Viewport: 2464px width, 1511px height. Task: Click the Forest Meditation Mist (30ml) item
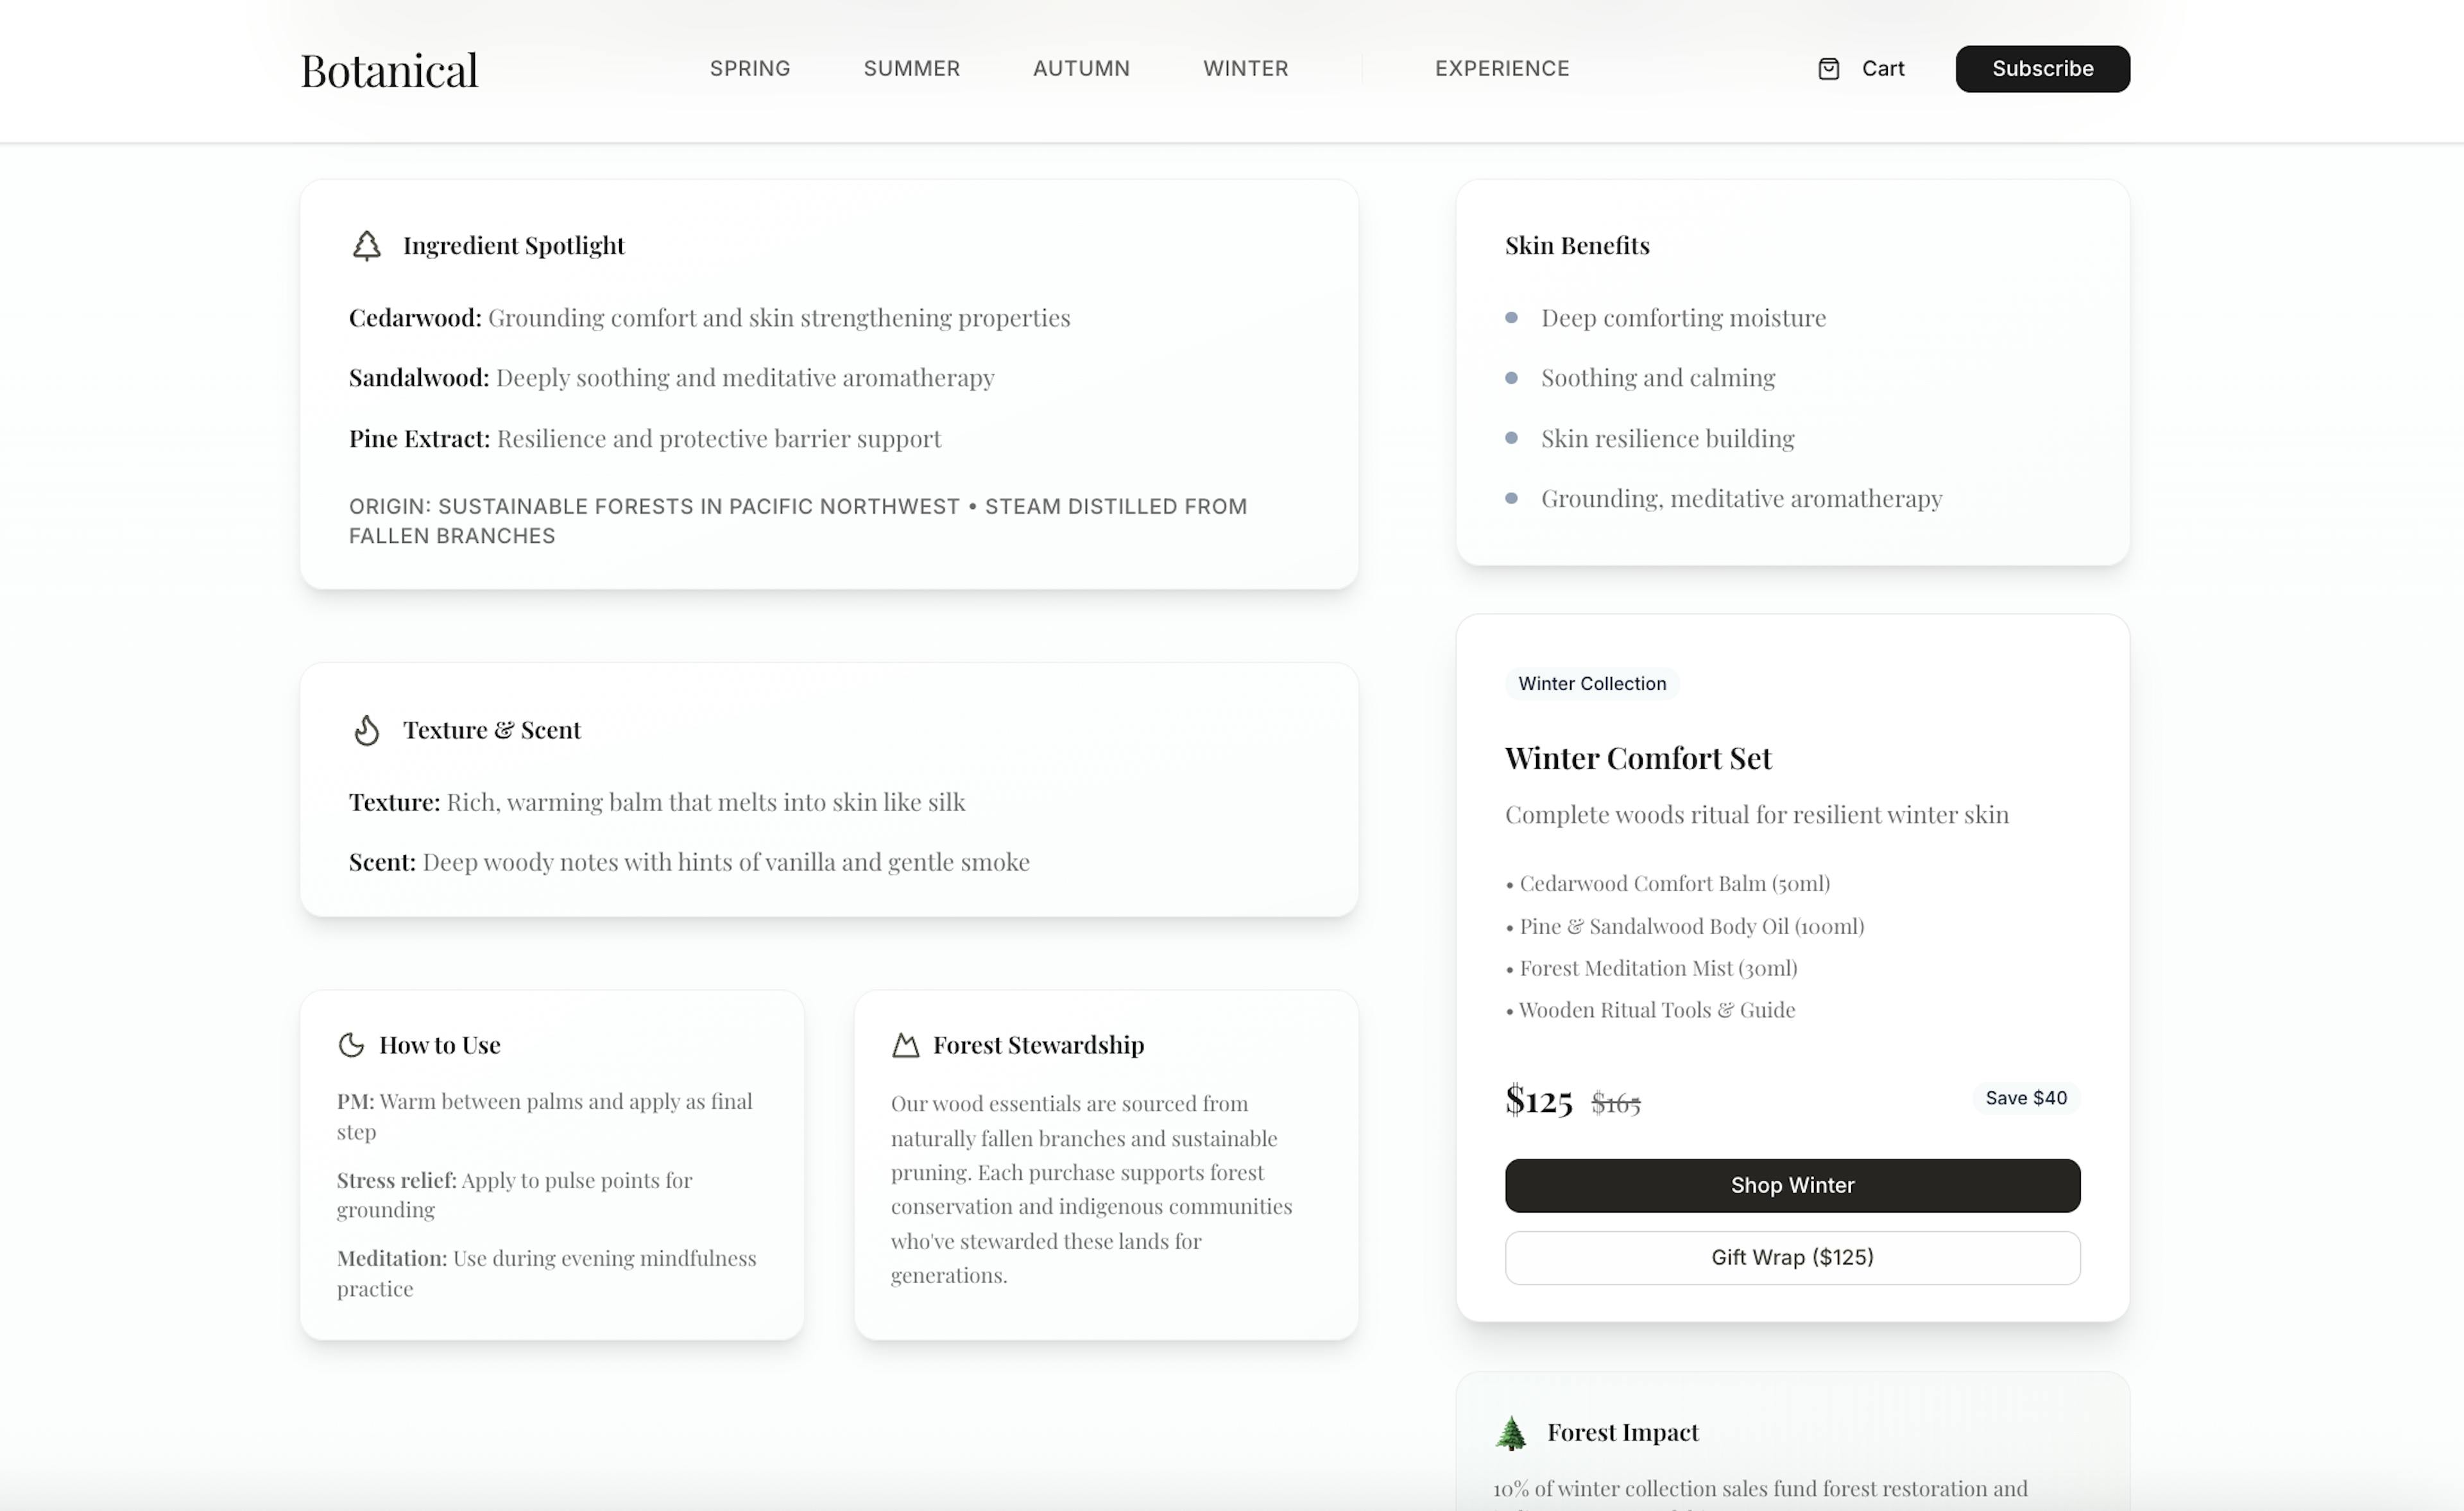[x=1651, y=969]
